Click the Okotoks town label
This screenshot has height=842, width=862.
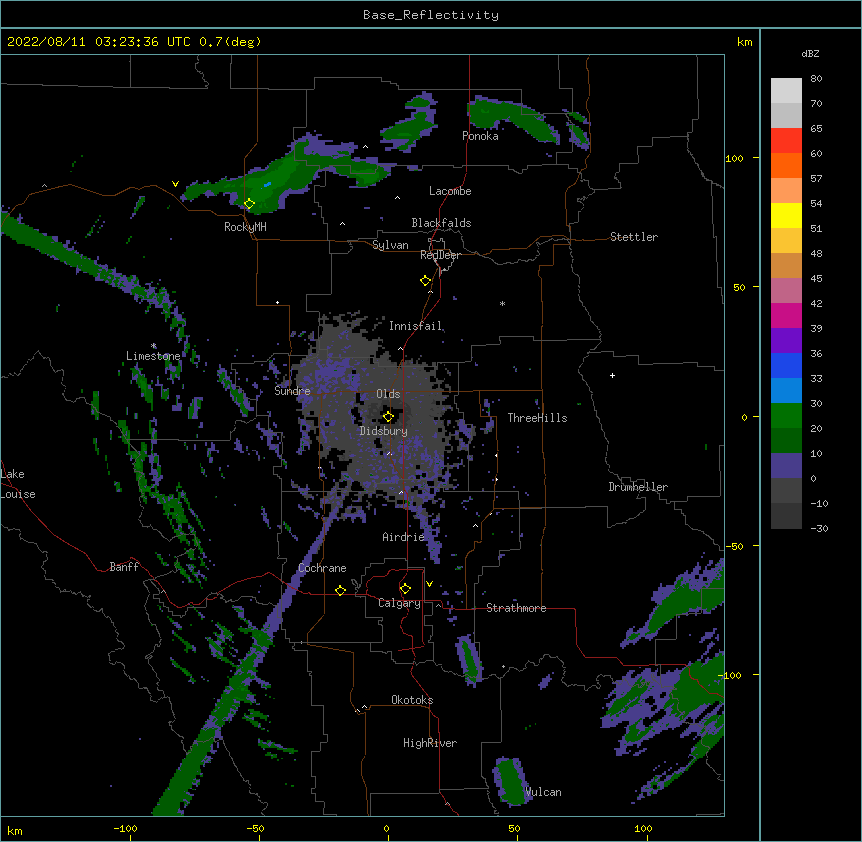tap(412, 700)
